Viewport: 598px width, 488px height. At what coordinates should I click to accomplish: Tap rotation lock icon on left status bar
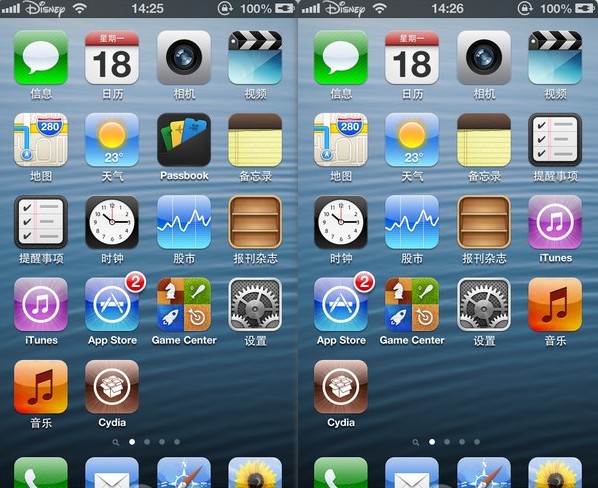pyautogui.click(x=225, y=8)
